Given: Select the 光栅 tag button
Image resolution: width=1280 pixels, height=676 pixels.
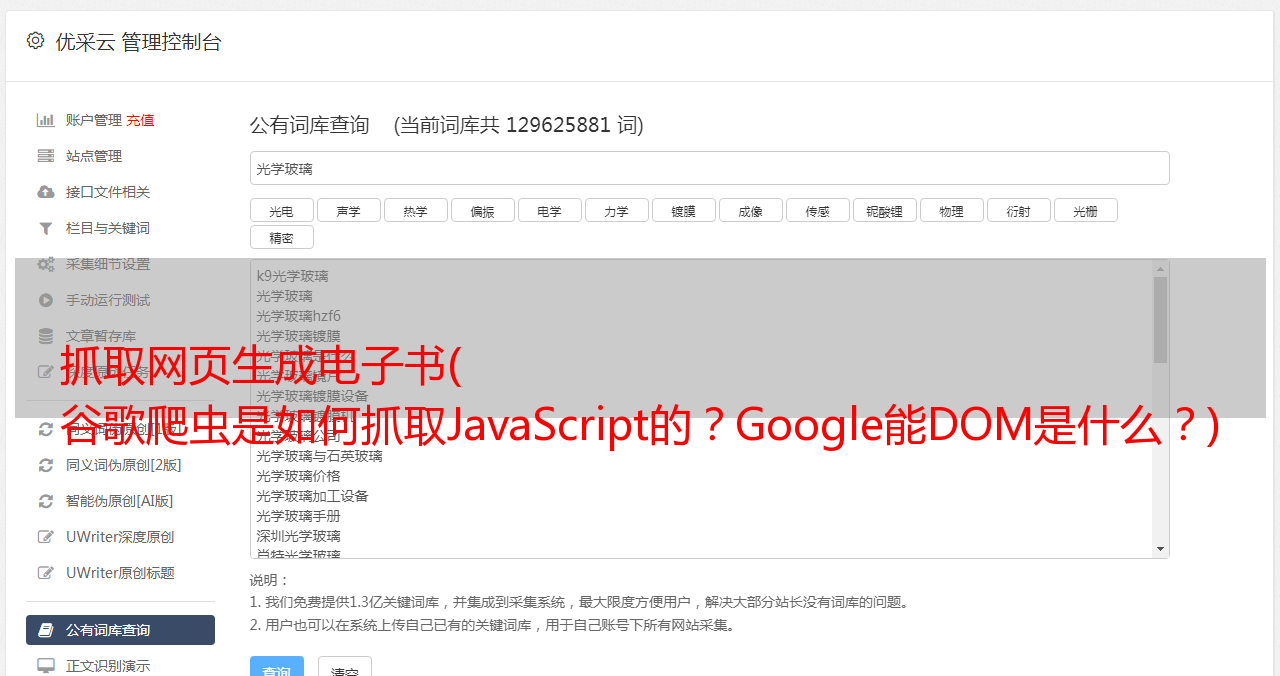Looking at the screenshot, I should tap(1085, 211).
